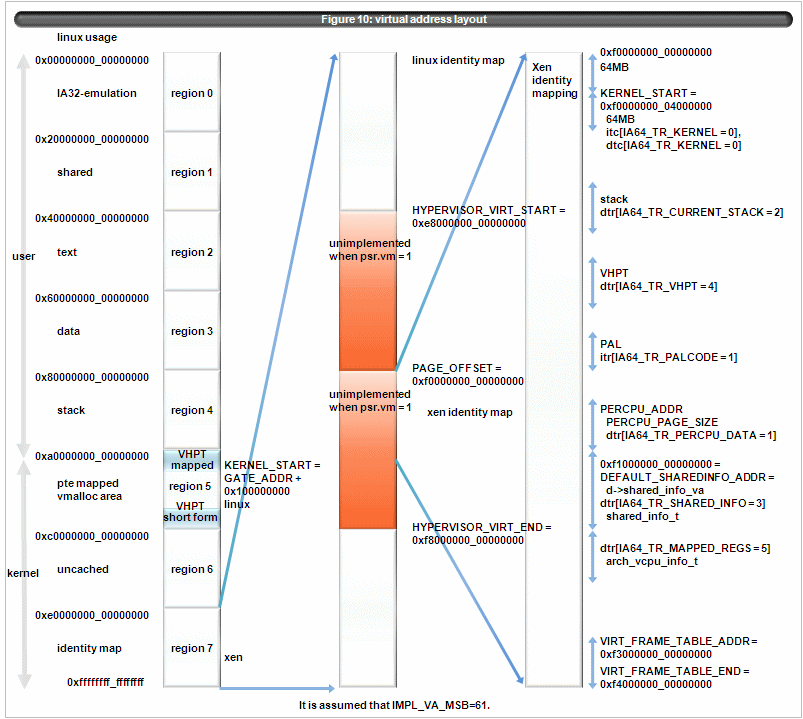The image size is (803, 719).
Task: Select the "Xen identity mapping" column label
Action: (x=555, y=80)
